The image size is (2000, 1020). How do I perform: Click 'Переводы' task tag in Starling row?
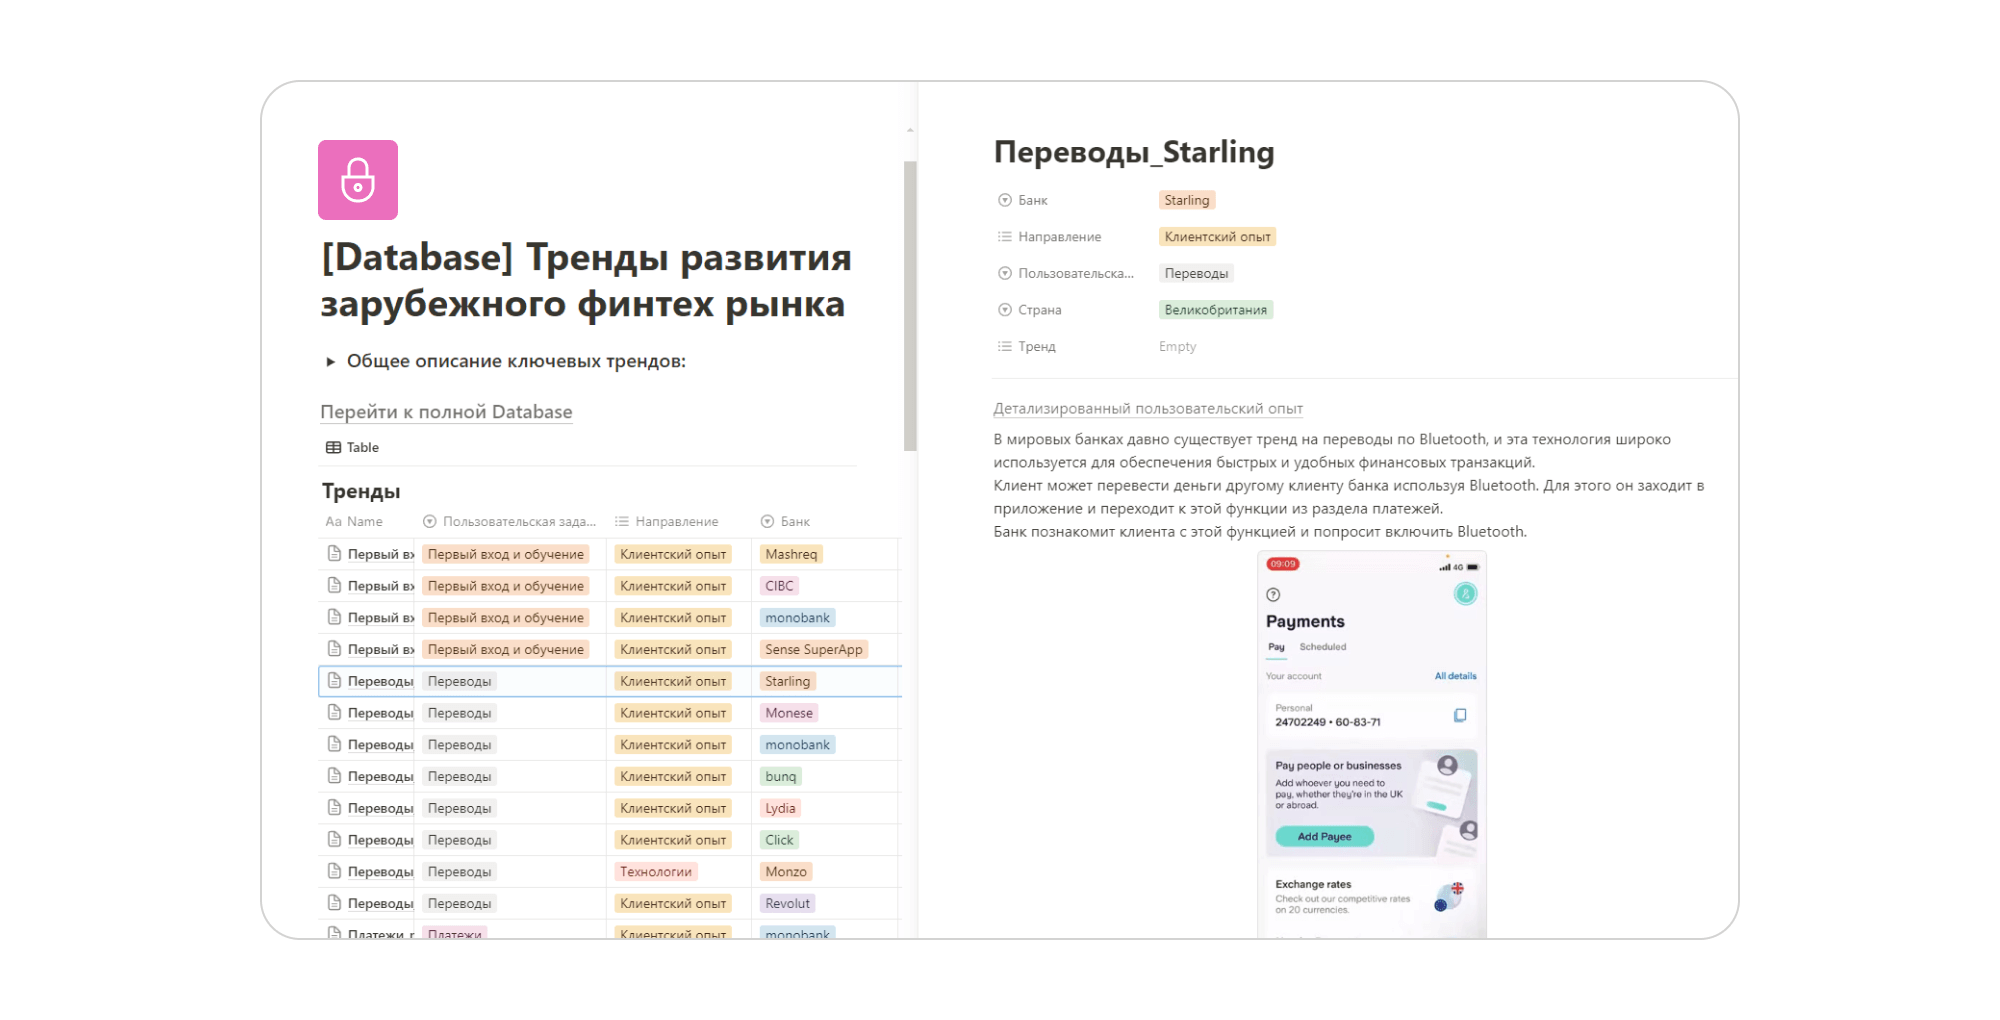tap(459, 682)
